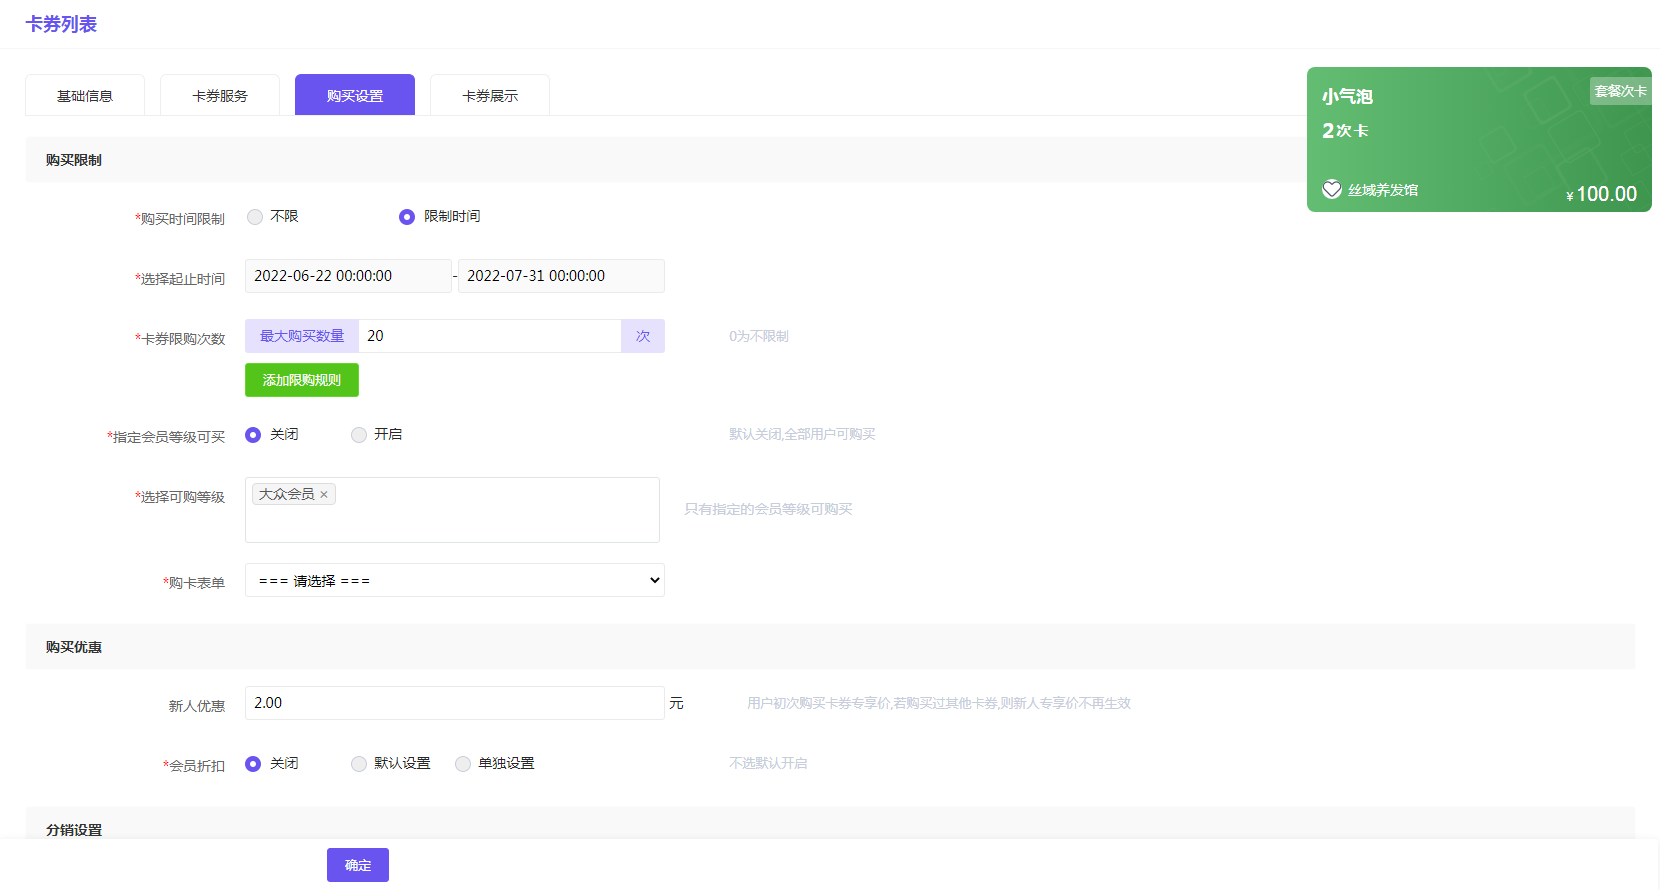
Task: Choose 默认设置 for member discount
Action: (359, 764)
